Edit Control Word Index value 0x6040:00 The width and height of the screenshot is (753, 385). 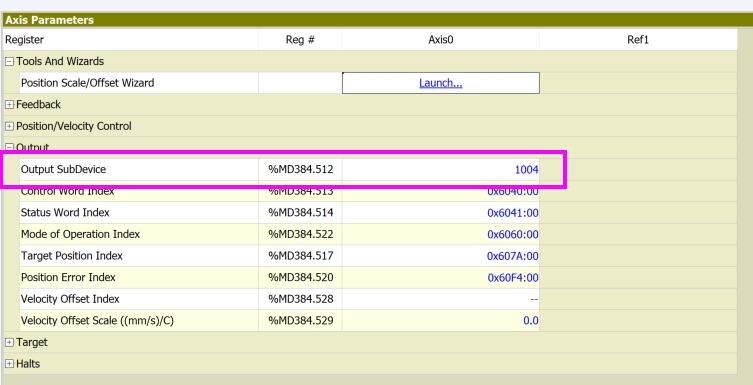coord(512,191)
